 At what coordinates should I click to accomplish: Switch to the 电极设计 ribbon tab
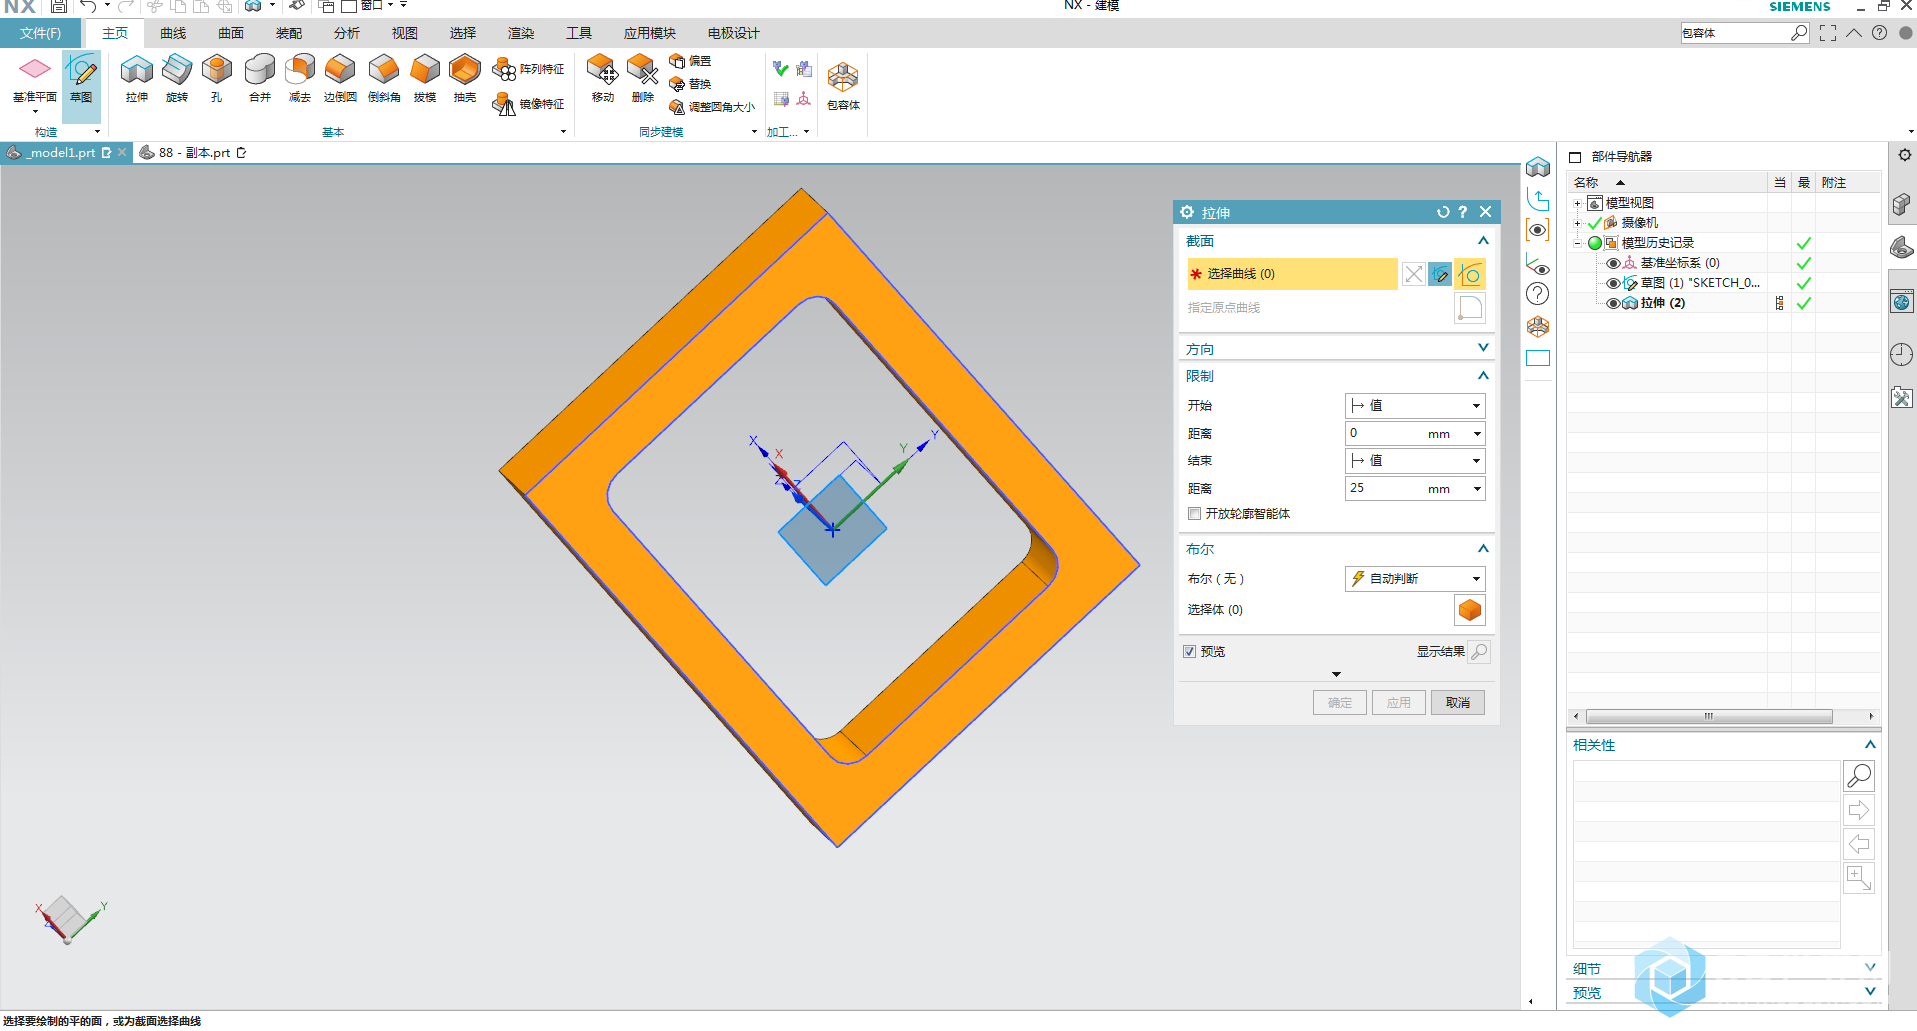pos(734,33)
